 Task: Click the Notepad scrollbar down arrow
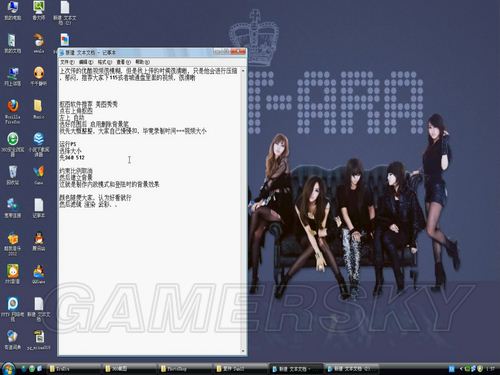[243, 351]
